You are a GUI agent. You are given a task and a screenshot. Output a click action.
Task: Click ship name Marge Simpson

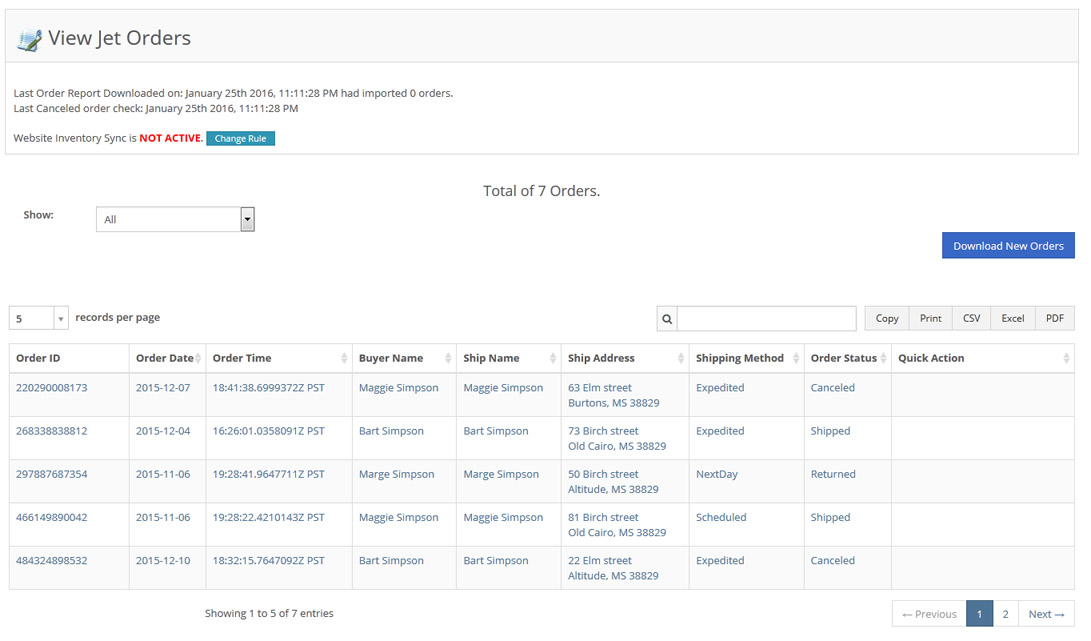[501, 474]
